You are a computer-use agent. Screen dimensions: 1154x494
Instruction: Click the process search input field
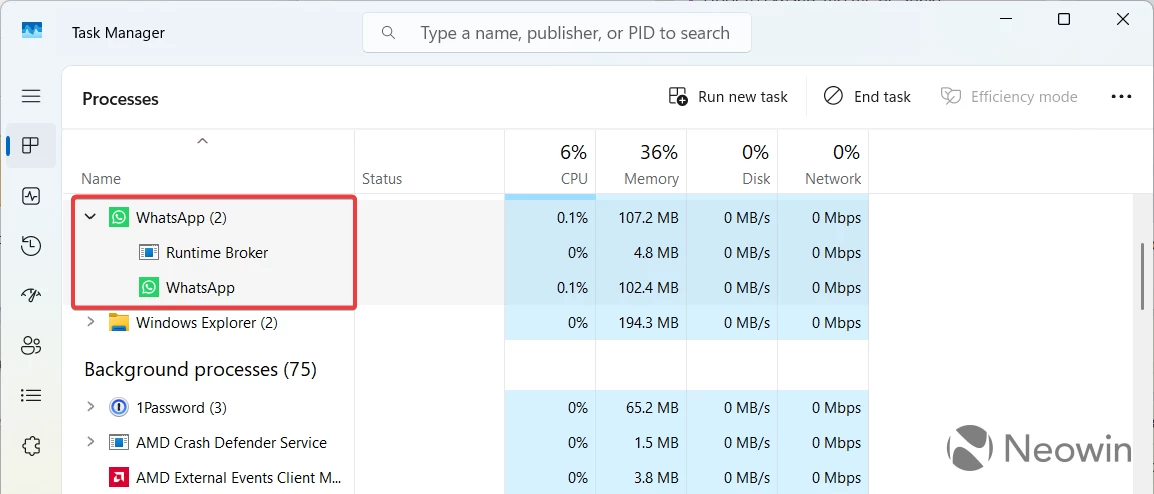557,32
